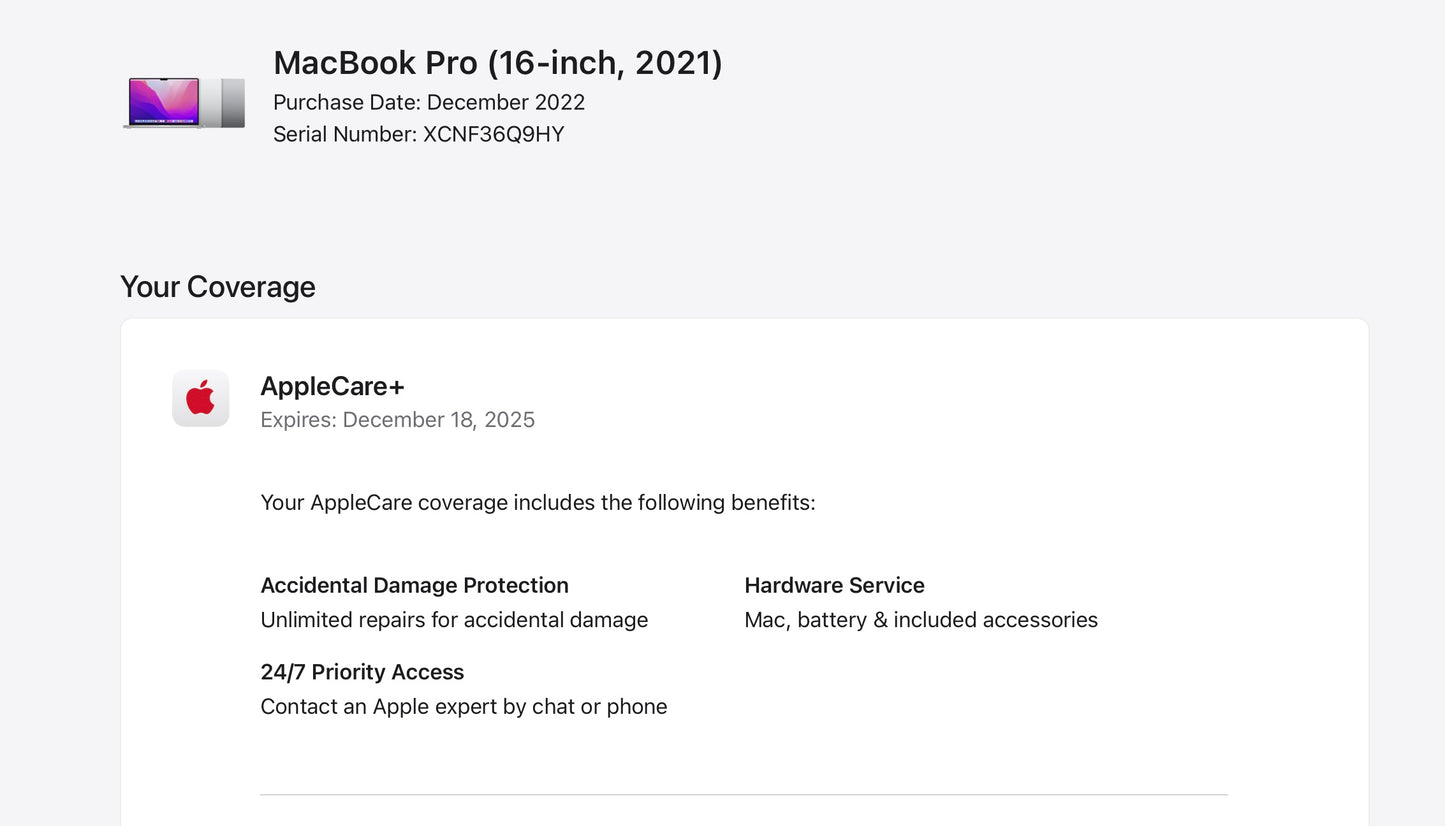Click the AppleCare+ plan name

pos(332,386)
